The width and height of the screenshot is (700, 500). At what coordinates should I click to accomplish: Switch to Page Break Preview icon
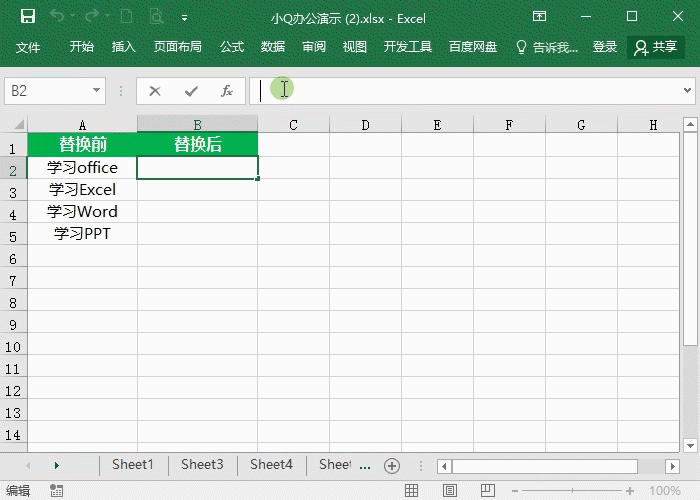pyautogui.click(x=488, y=491)
